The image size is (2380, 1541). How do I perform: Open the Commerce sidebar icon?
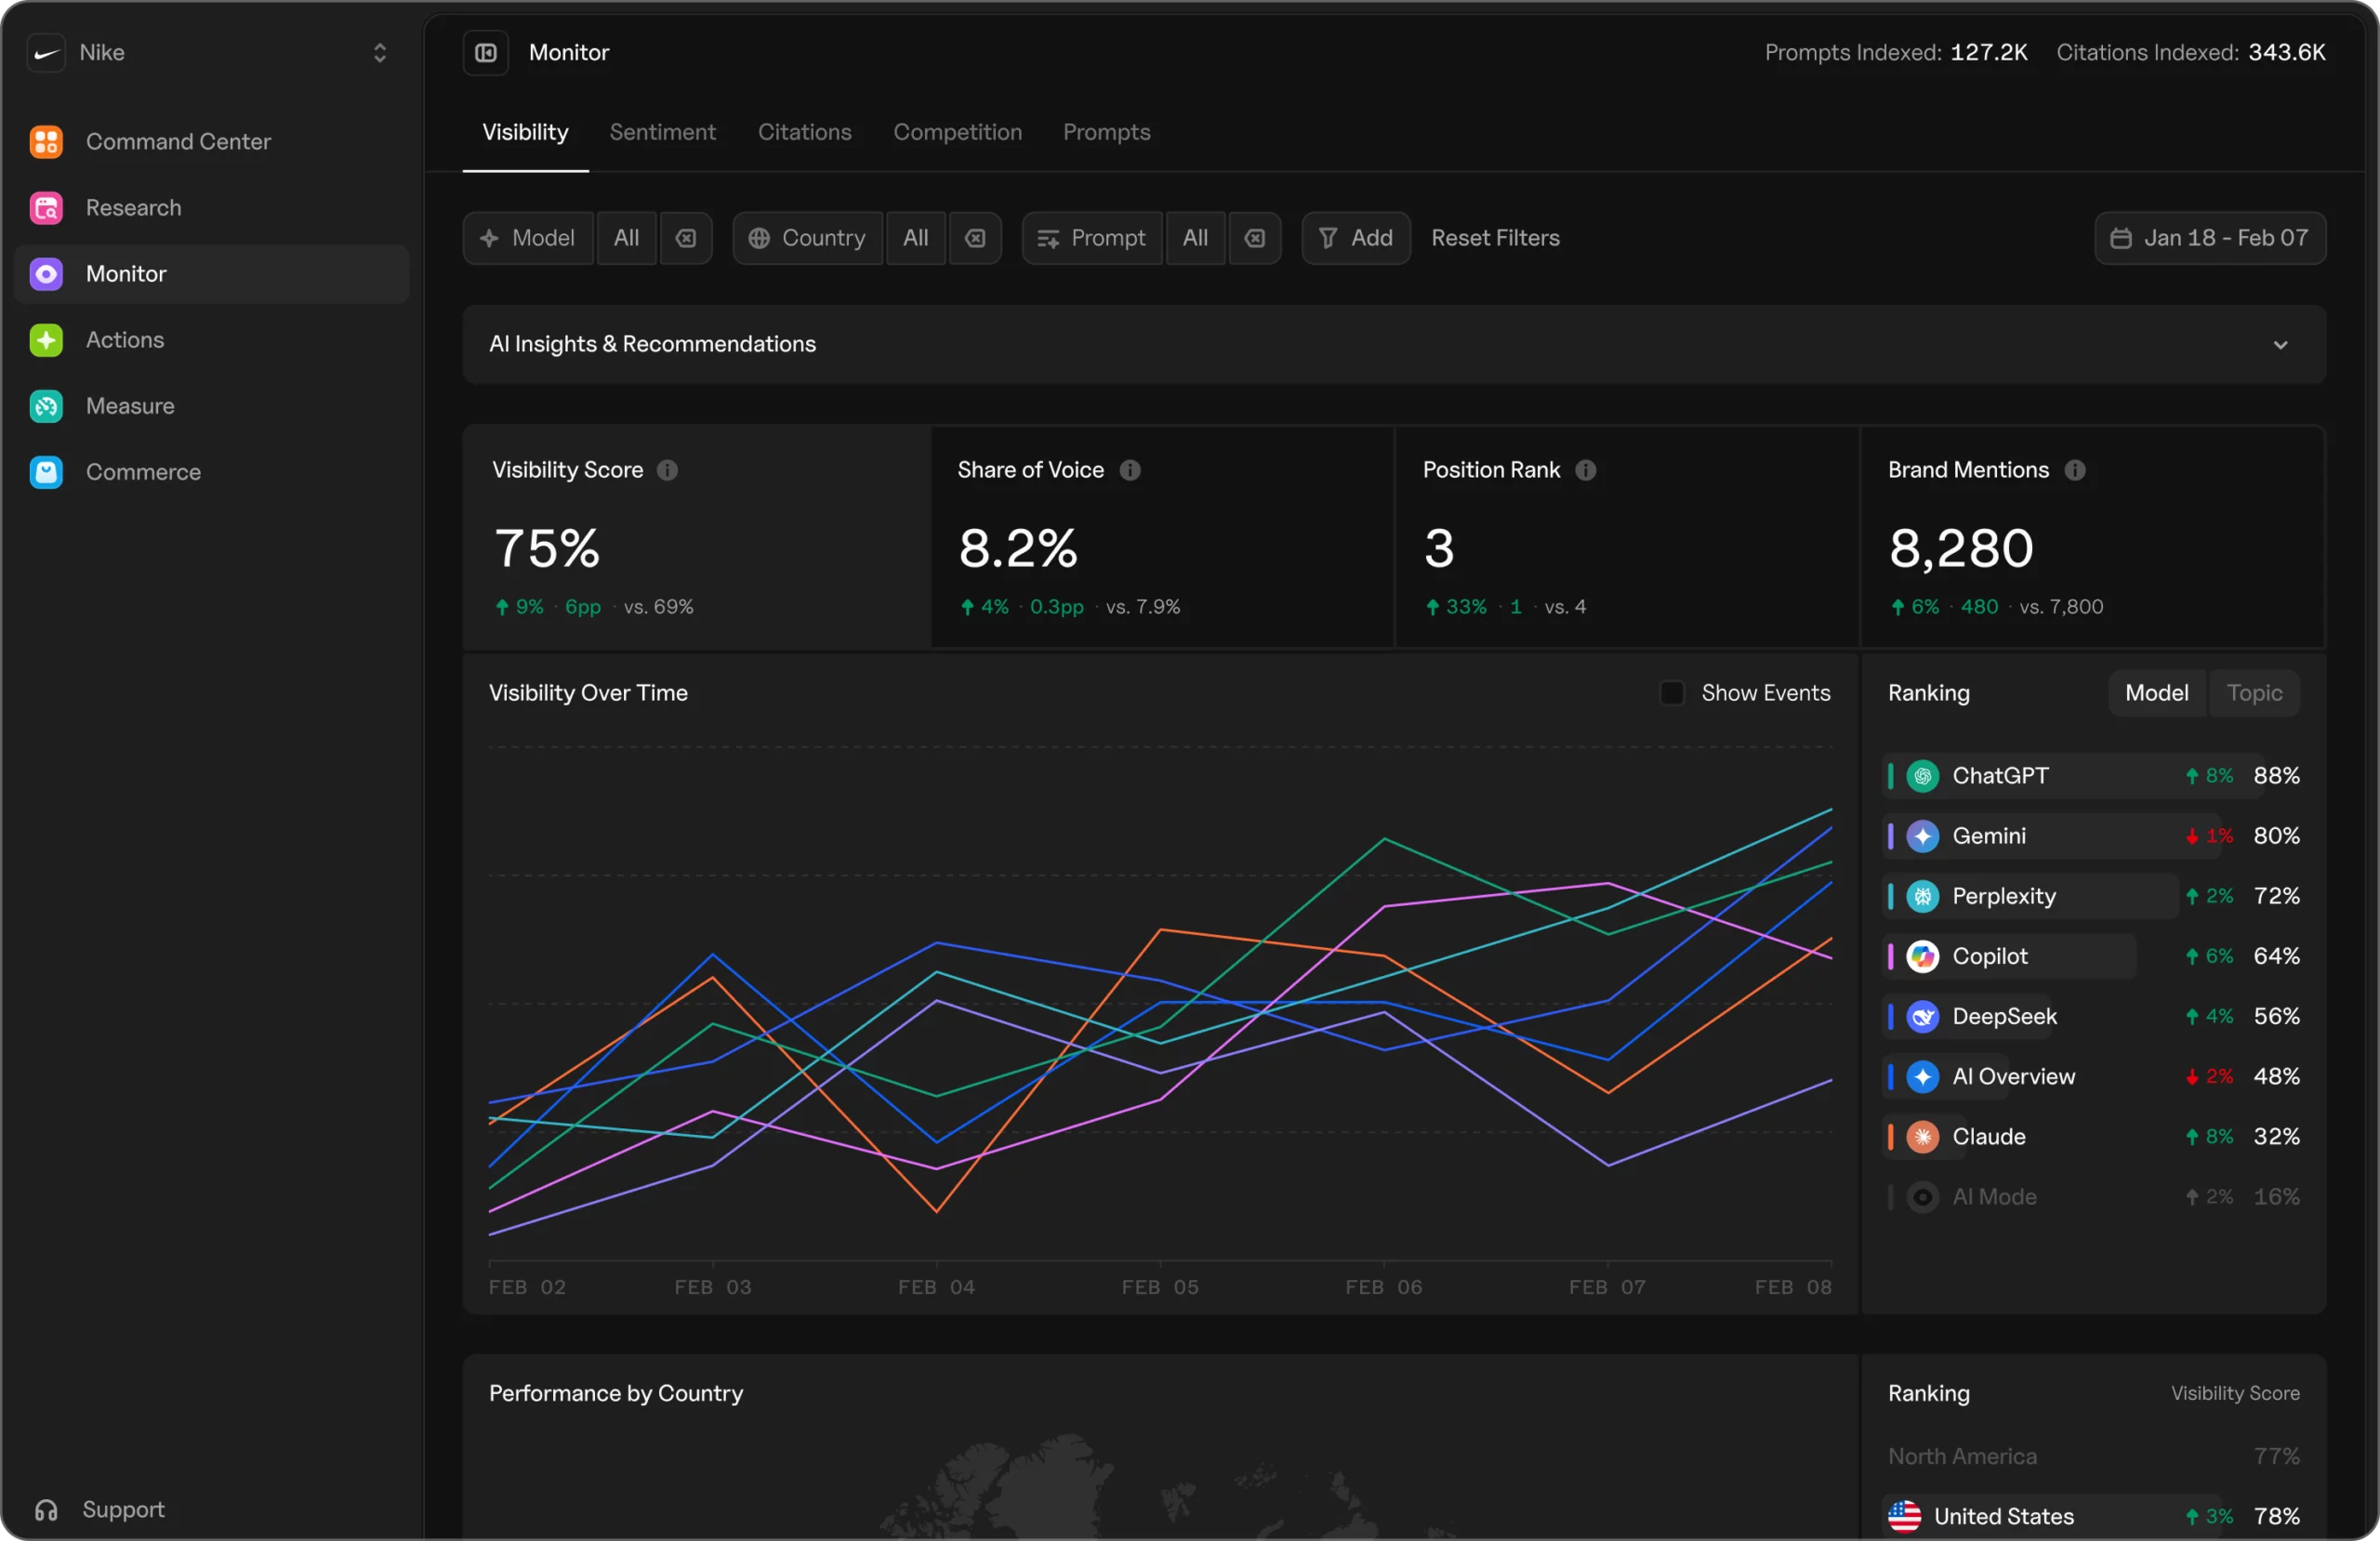point(46,472)
